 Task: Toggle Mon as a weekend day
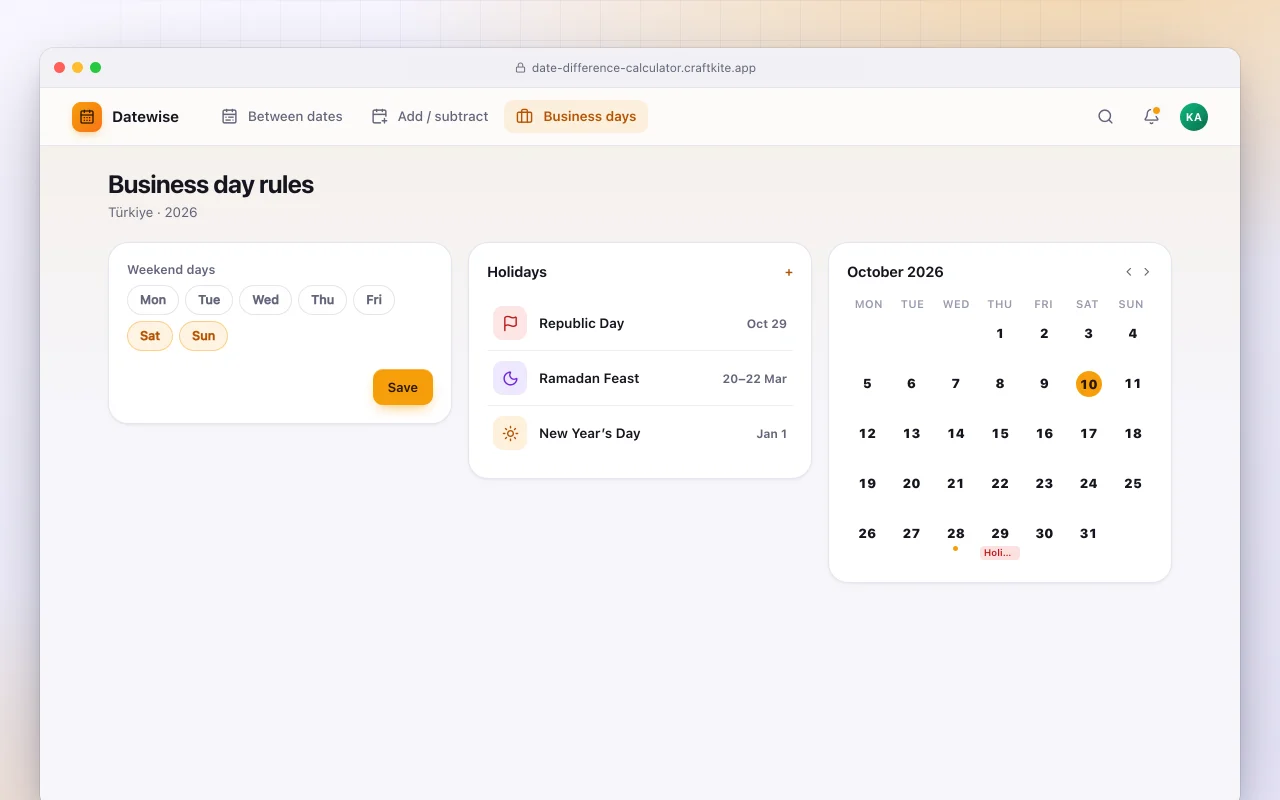(153, 300)
